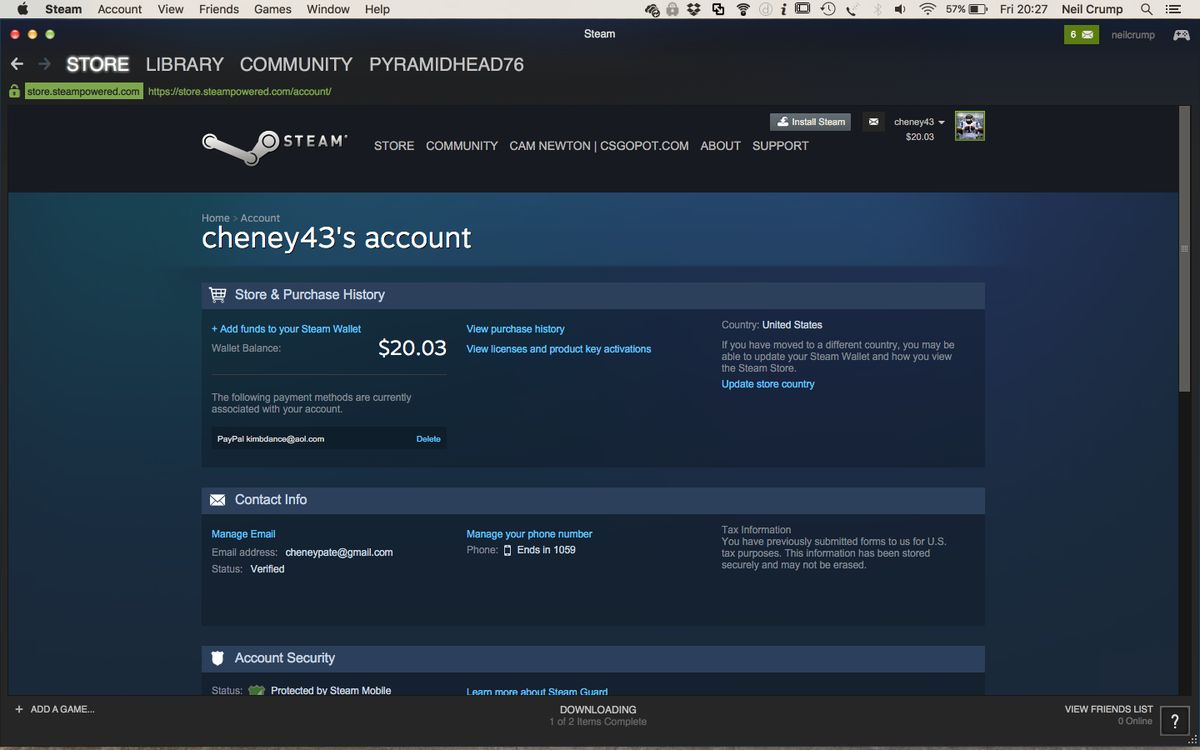Delete the PayPal payment method
Screen dimensions: 1200x750
click(x=428, y=439)
